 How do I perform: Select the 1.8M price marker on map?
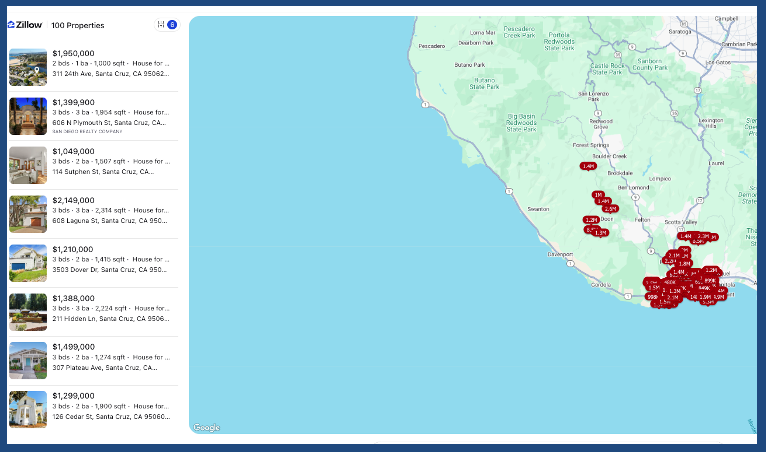tap(684, 264)
